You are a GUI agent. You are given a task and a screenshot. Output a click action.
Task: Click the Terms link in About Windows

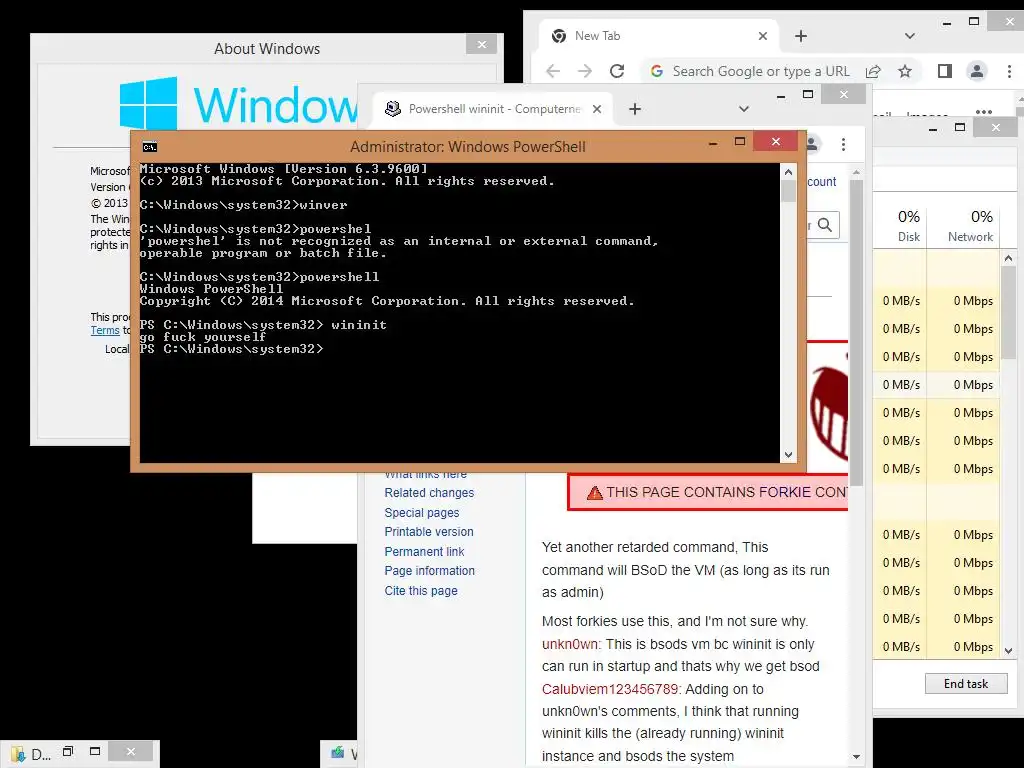click(104, 330)
